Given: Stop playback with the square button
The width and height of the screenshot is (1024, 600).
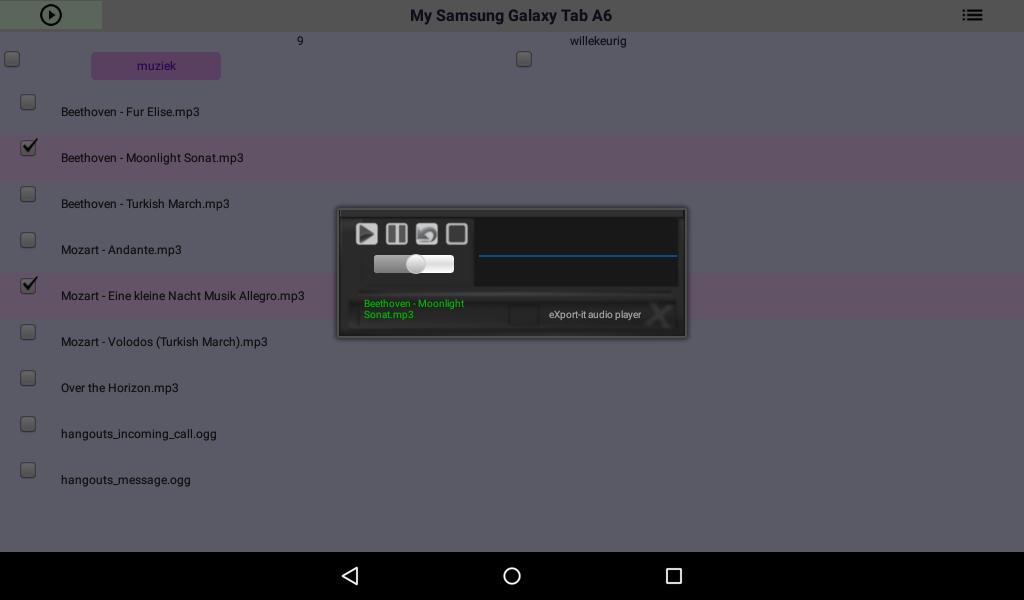Looking at the screenshot, I should click(456, 234).
